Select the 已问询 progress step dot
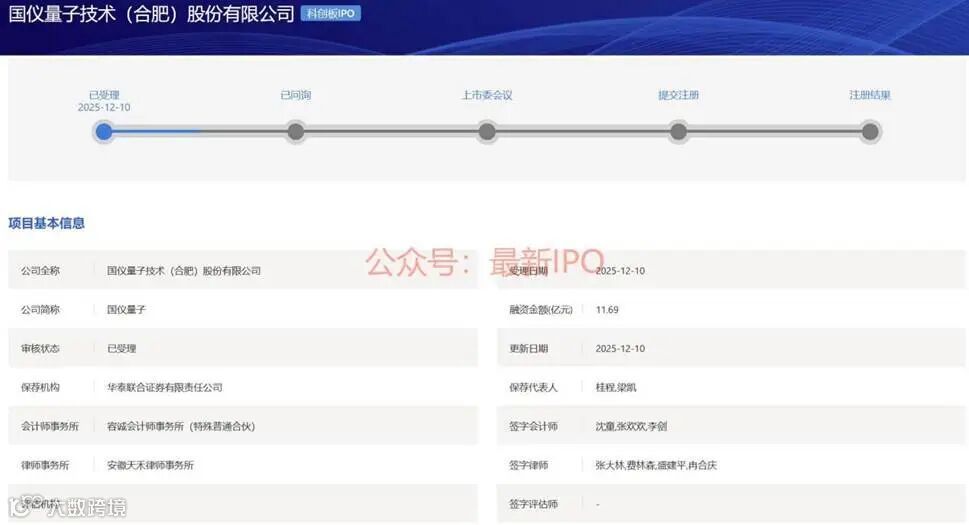 coord(296,132)
